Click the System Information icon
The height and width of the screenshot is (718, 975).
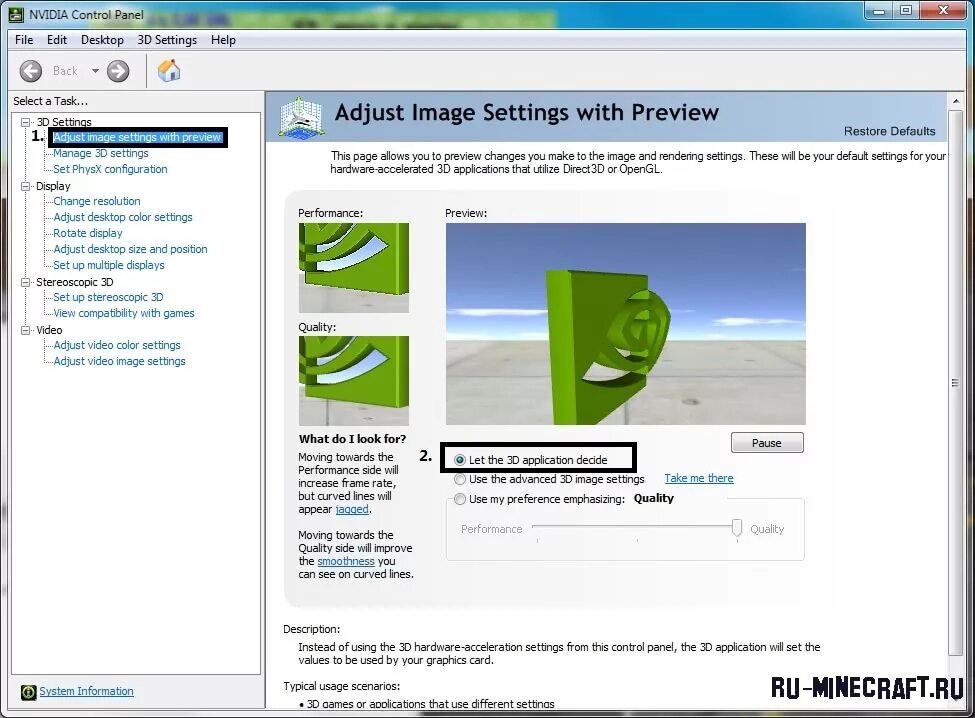28,692
